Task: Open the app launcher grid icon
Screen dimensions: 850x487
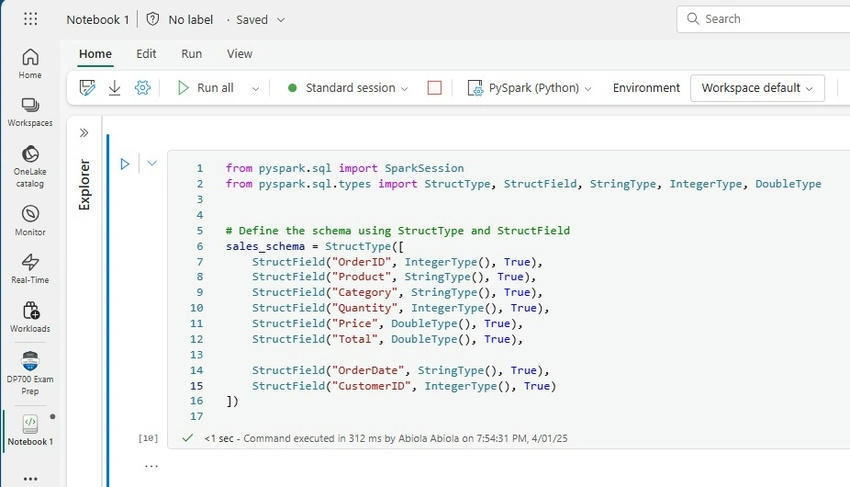Action: [30, 20]
